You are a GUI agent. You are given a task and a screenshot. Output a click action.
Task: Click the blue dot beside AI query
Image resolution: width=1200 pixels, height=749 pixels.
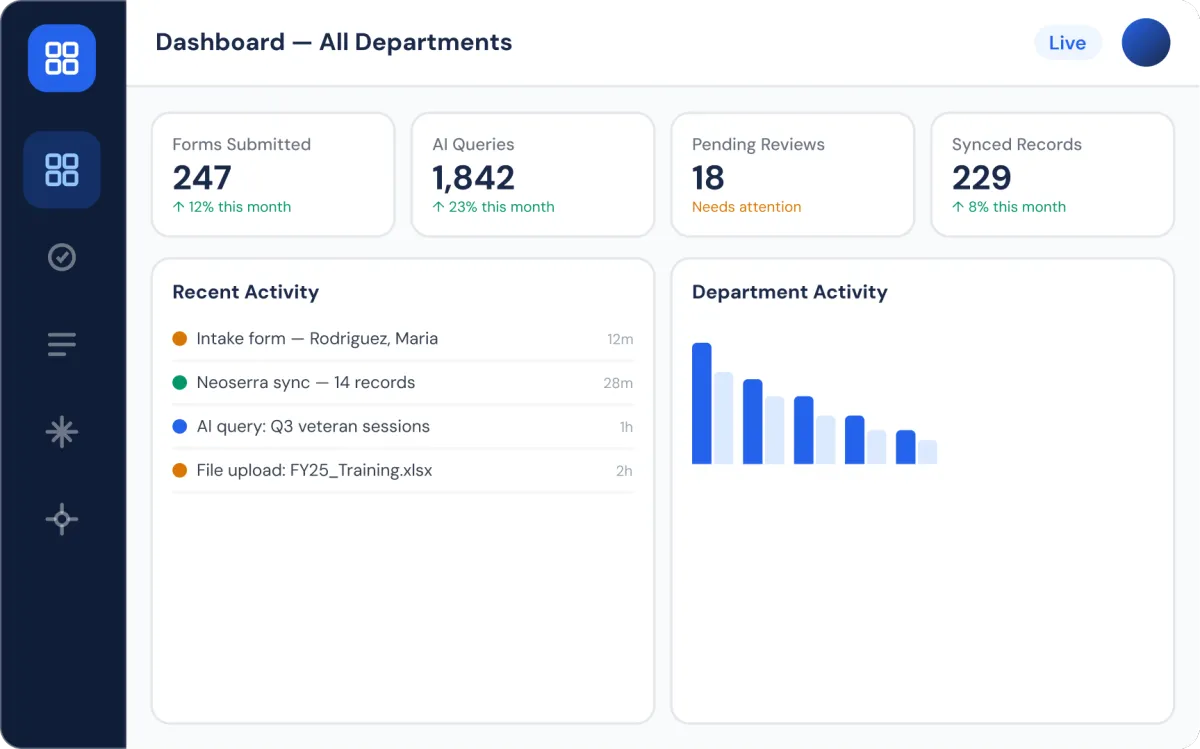tap(180, 427)
